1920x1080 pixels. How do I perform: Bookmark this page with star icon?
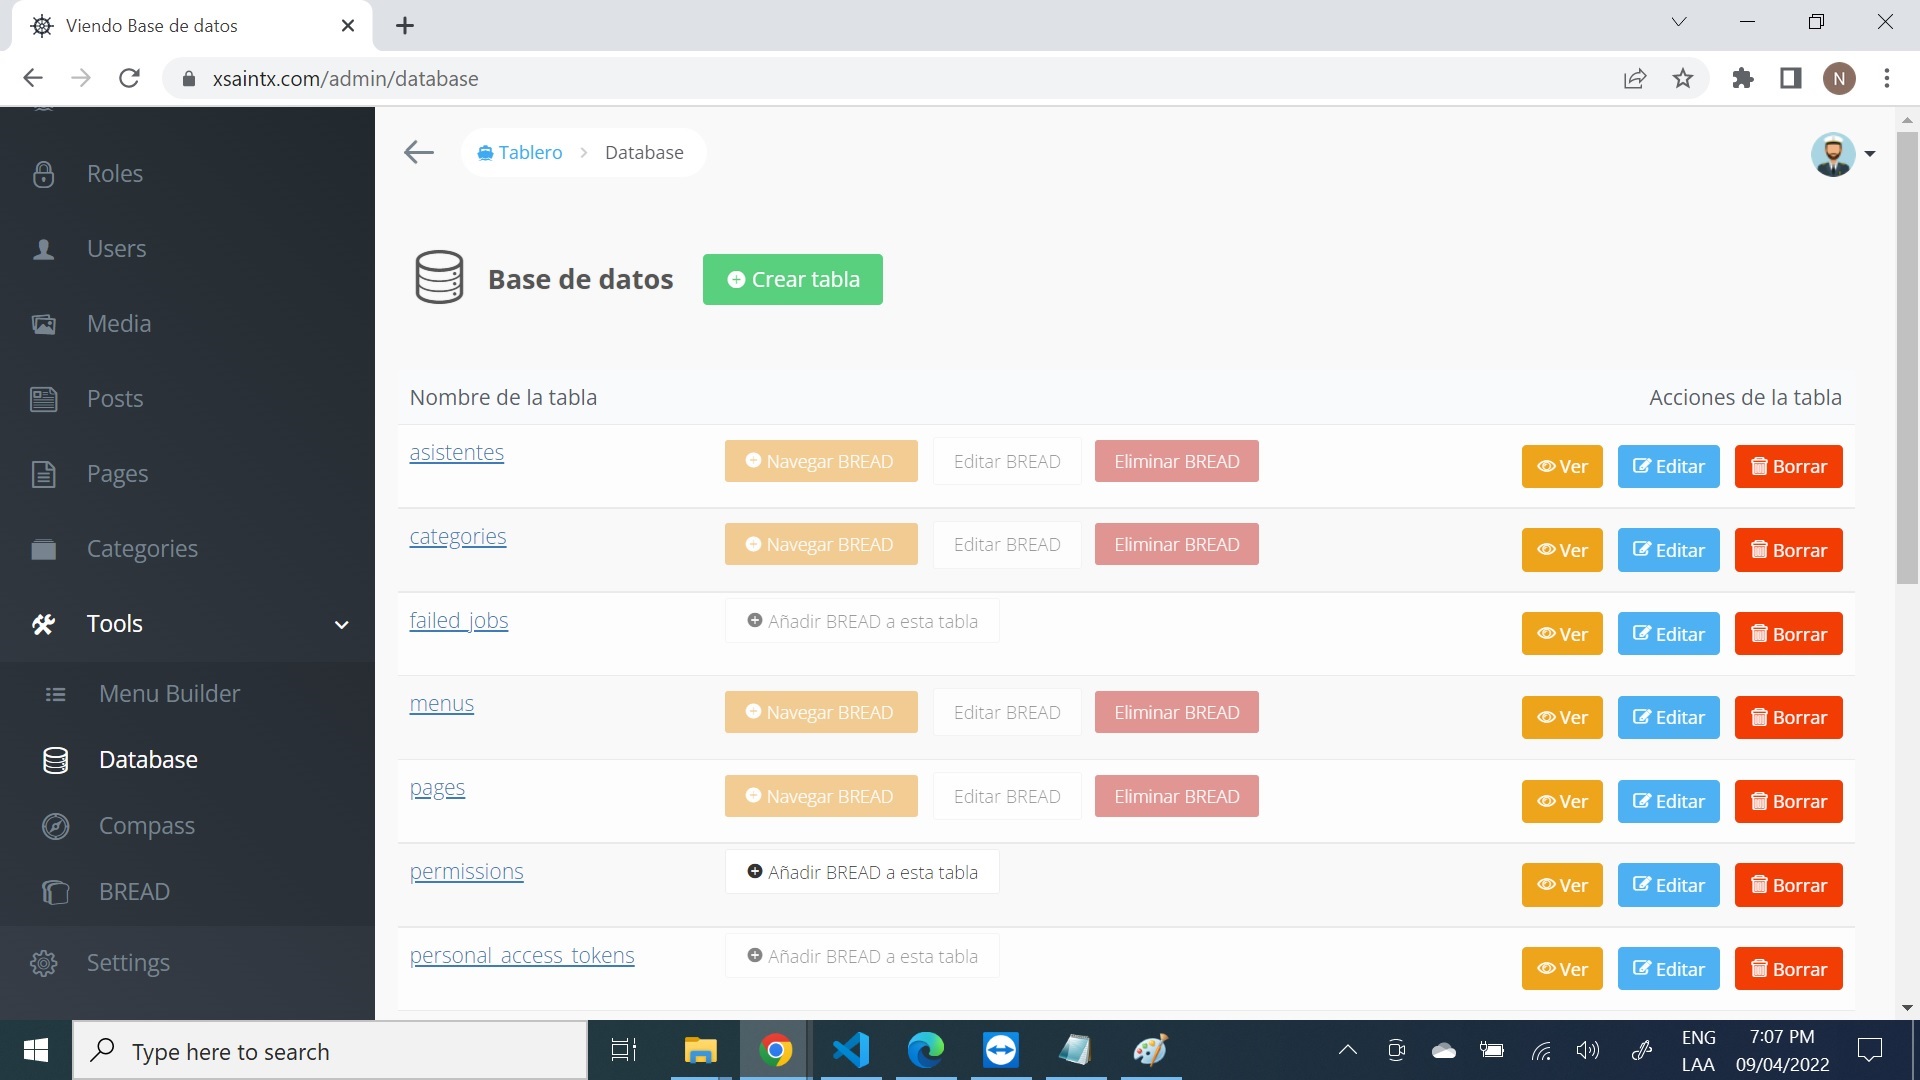[x=1683, y=78]
